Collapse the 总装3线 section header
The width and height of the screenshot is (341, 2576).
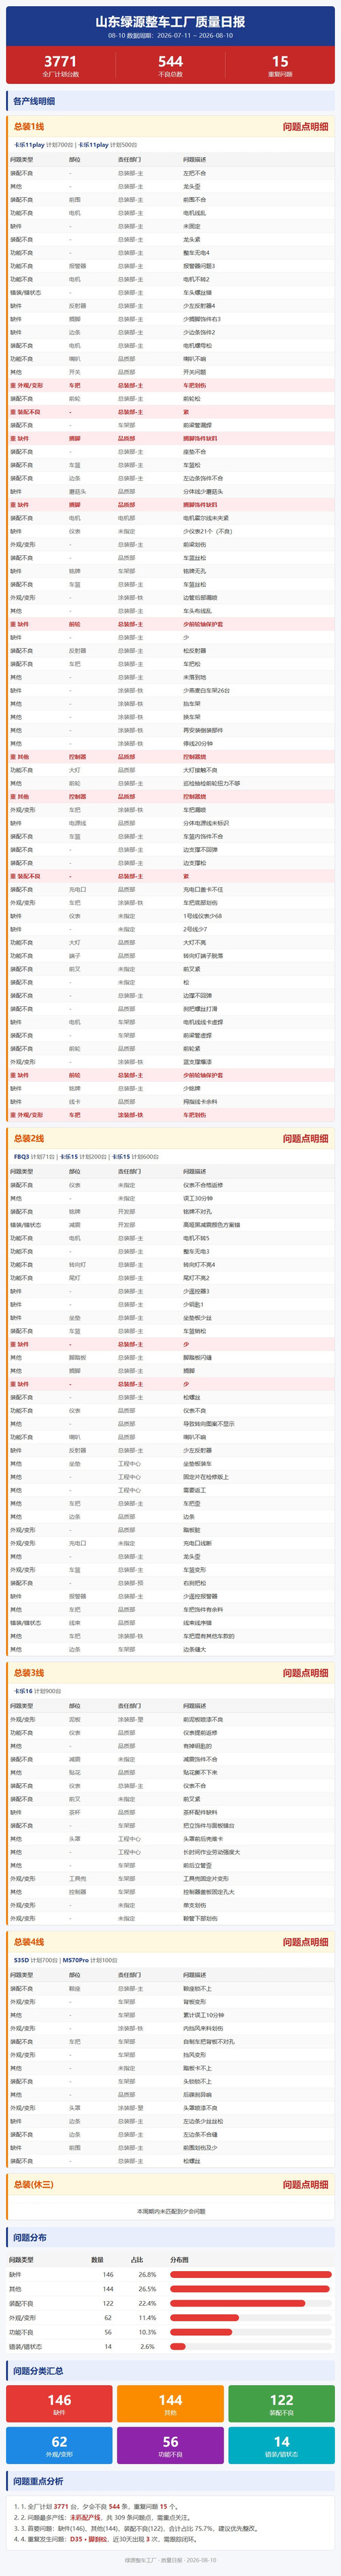click(170, 1672)
